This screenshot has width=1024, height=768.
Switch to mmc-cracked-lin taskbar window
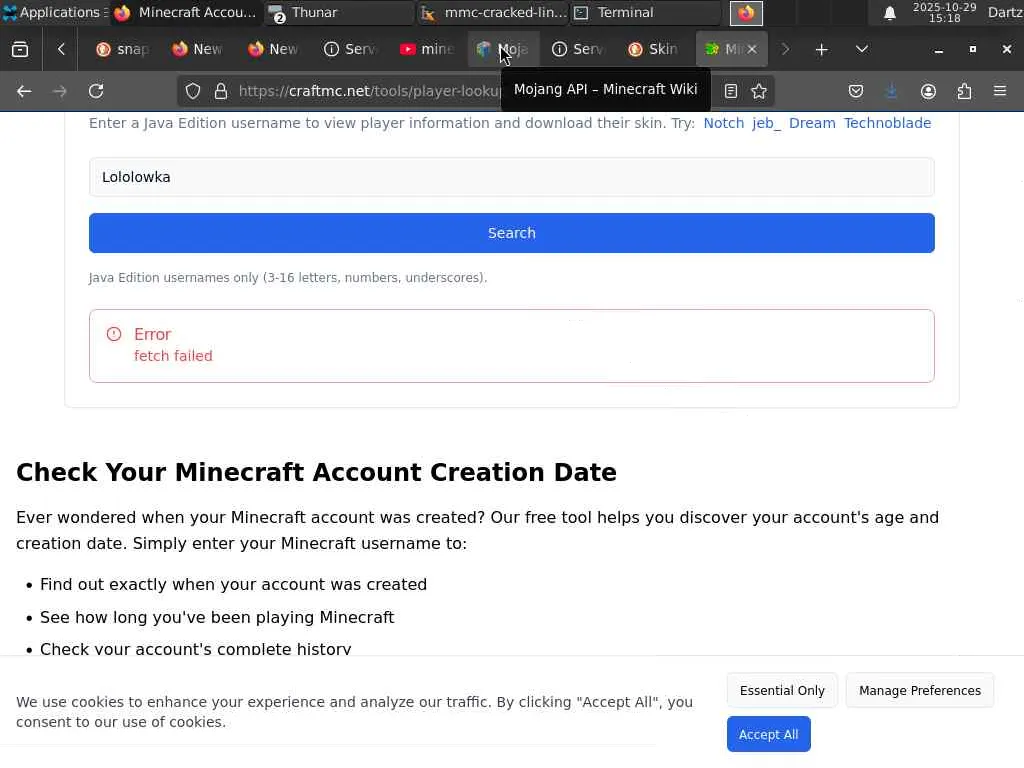[493, 12]
